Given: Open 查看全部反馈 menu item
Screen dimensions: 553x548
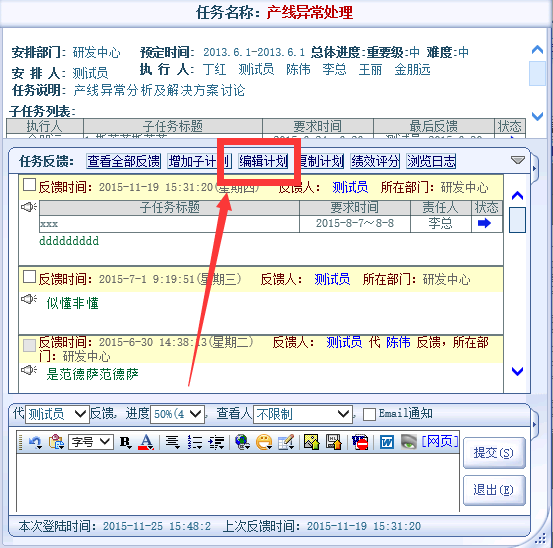Looking at the screenshot, I should coord(124,162).
